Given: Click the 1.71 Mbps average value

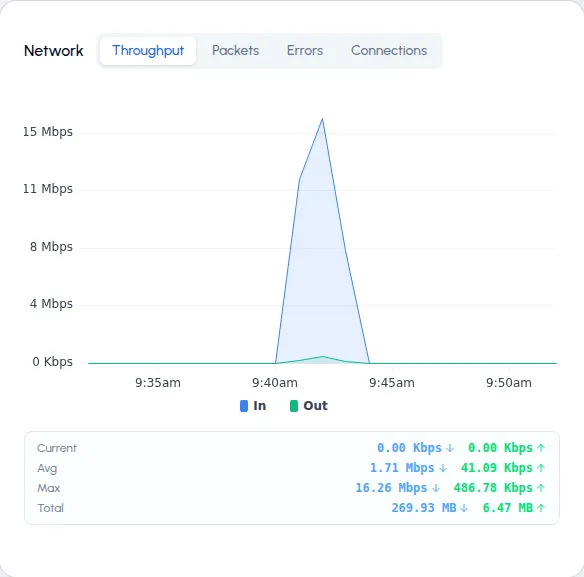Looking at the screenshot, I should tap(402, 468).
